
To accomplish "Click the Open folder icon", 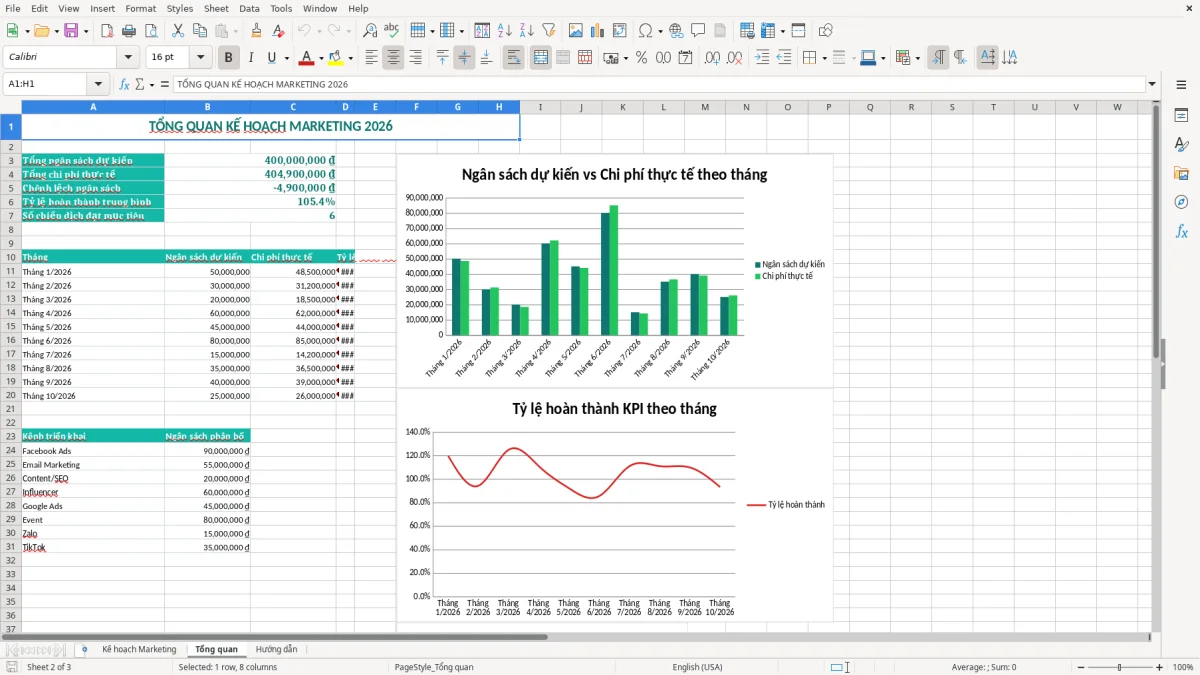I will [x=40, y=31].
